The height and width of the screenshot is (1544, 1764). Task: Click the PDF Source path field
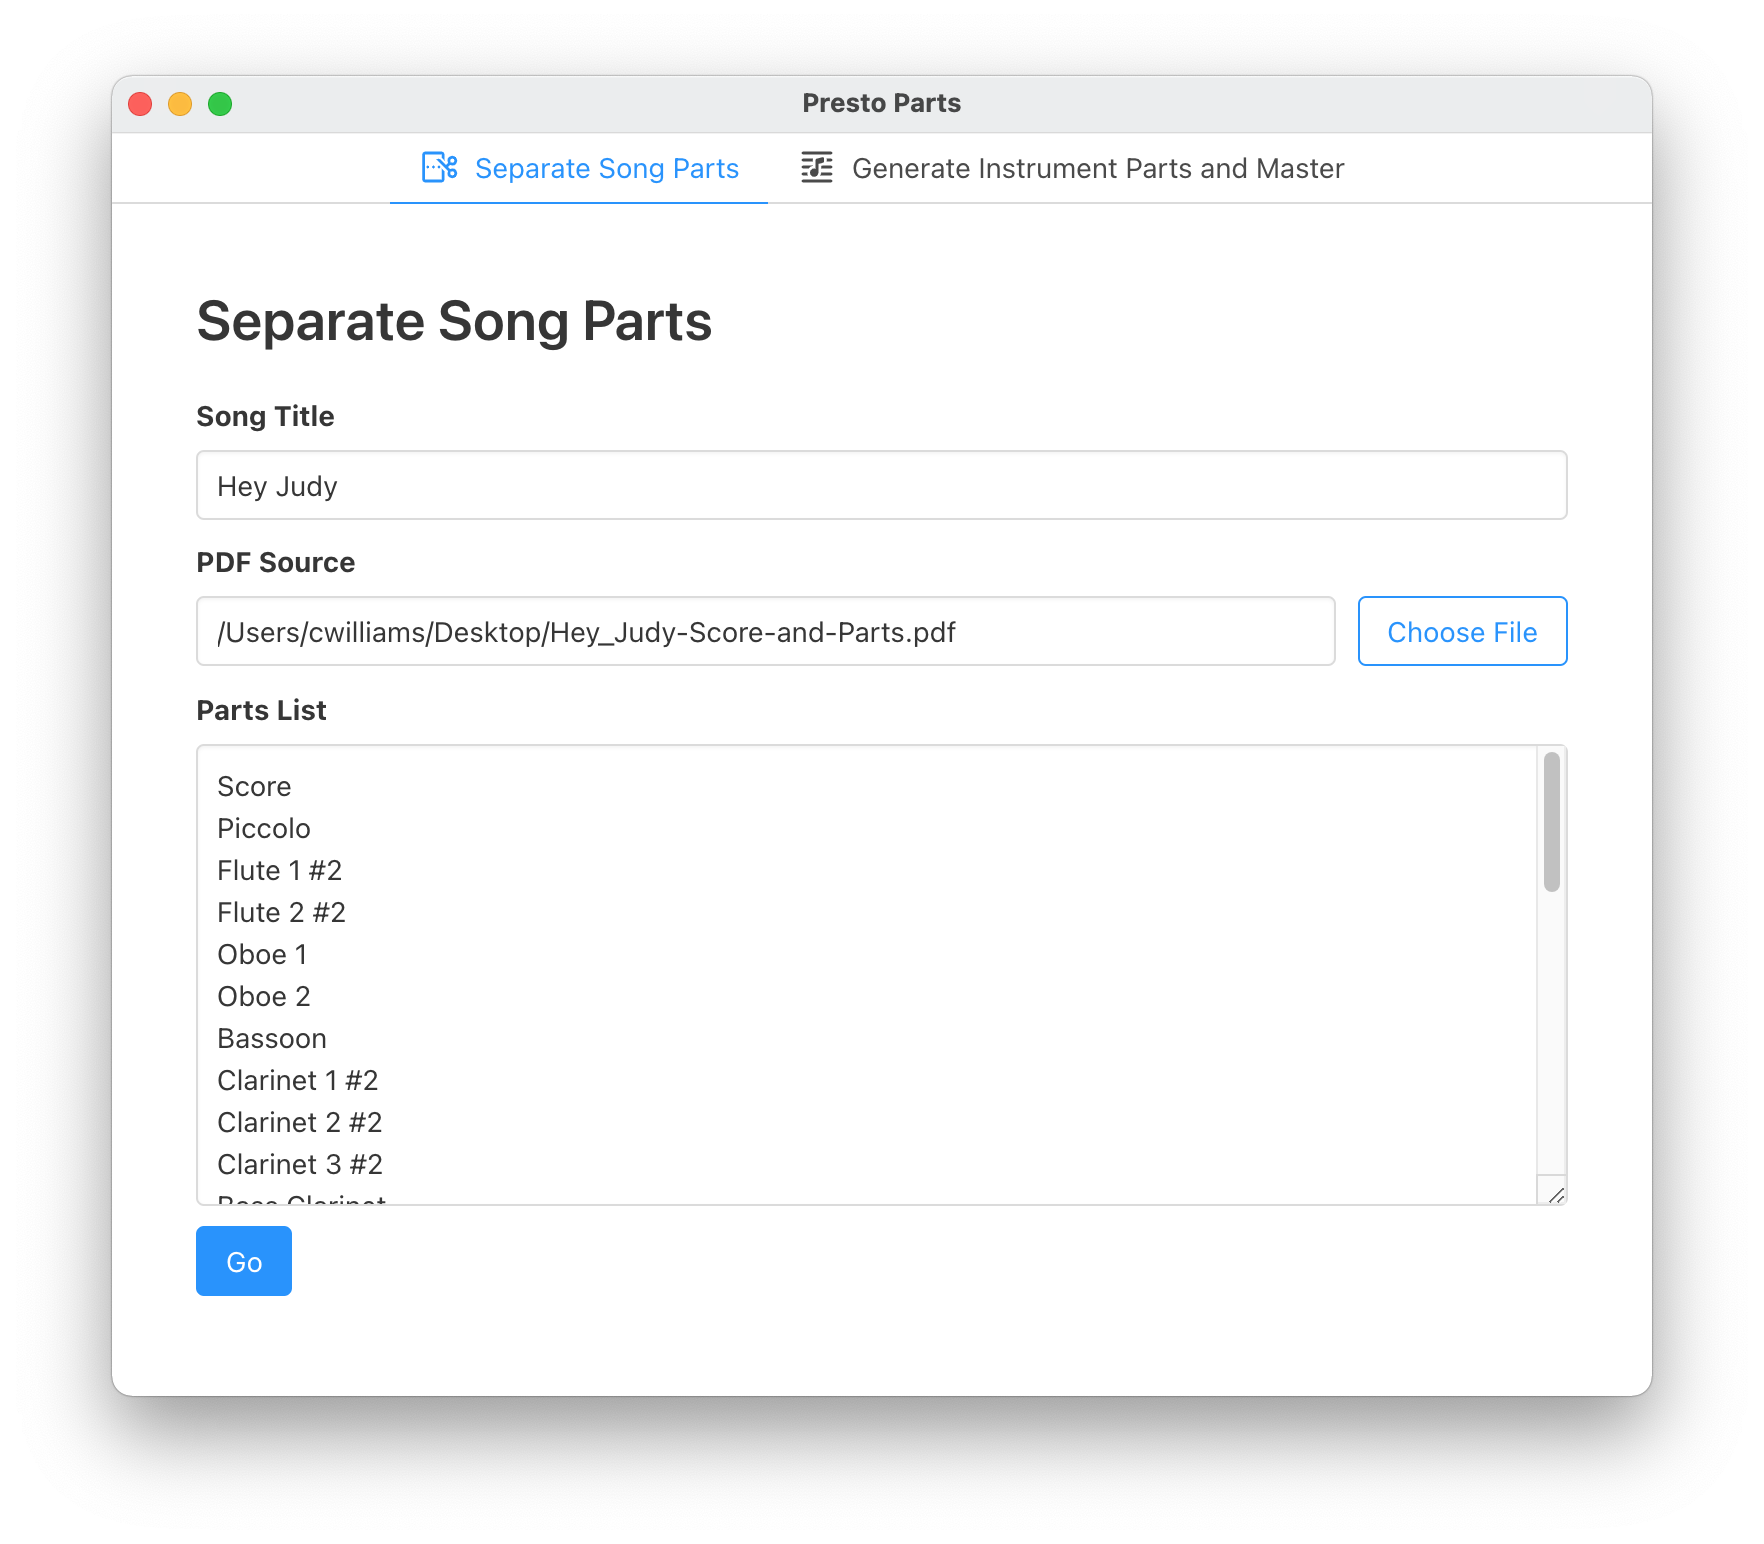click(x=765, y=632)
